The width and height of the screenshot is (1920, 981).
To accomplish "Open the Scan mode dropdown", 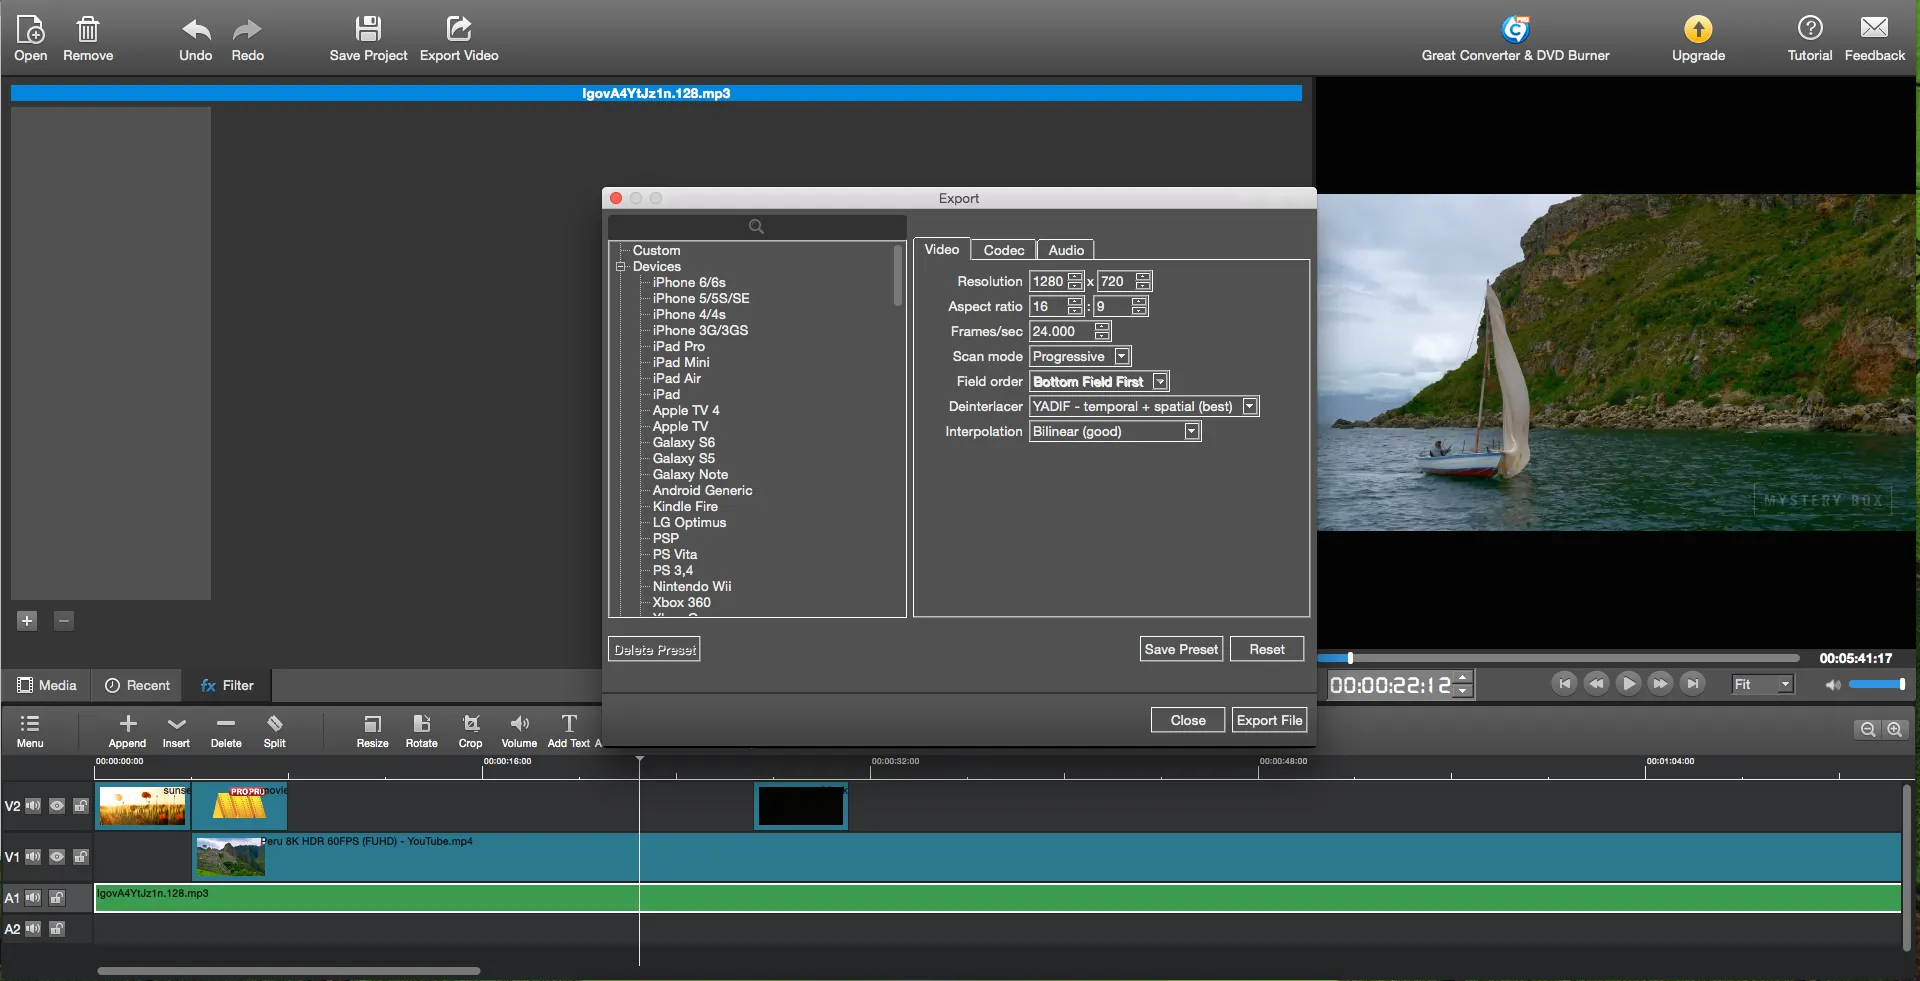I will coord(1120,356).
